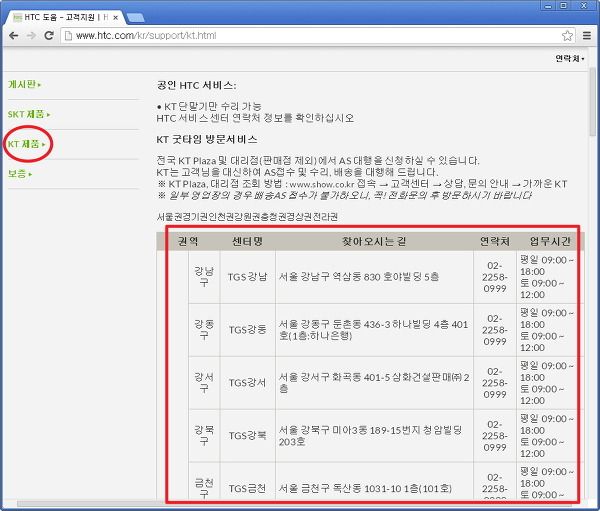The width and height of the screenshot is (600, 511).
Task: Click business hours in TGS강서 row
Action: pos(547,383)
